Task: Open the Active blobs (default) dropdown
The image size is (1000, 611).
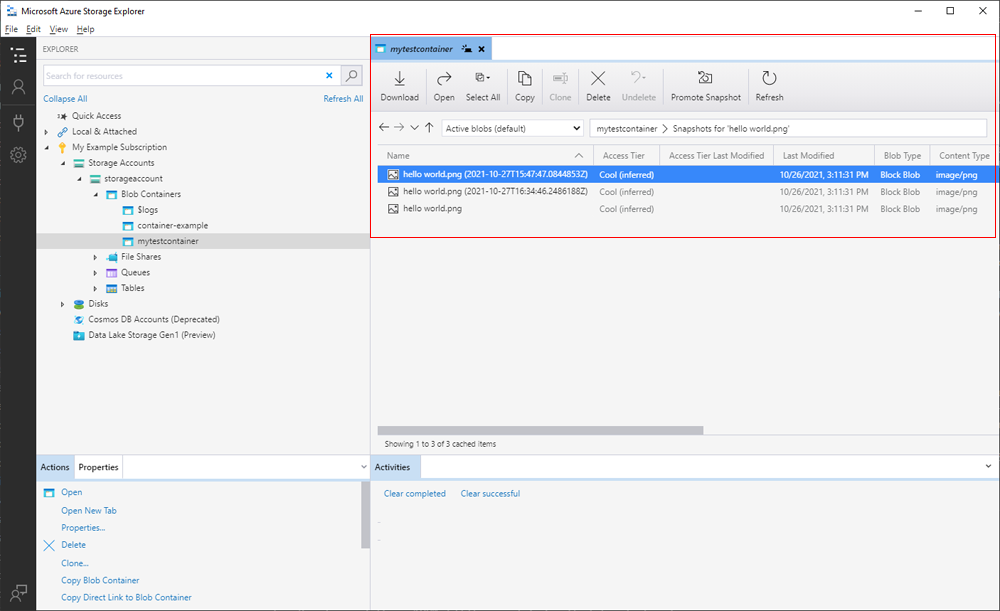Action: click(x=513, y=128)
